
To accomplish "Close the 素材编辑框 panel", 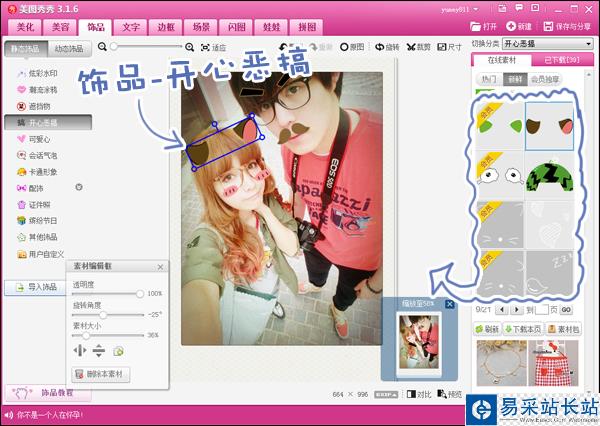I will coord(160,267).
